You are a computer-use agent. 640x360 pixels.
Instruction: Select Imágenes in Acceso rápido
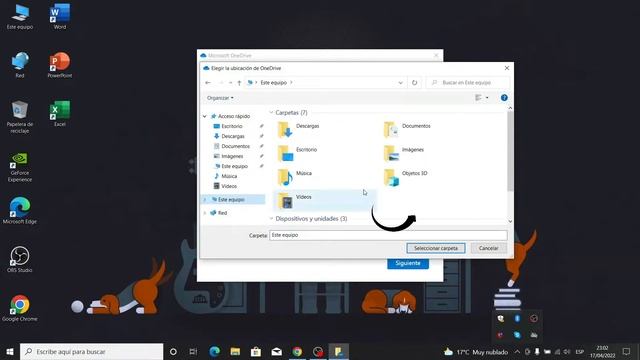coord(232,156)
